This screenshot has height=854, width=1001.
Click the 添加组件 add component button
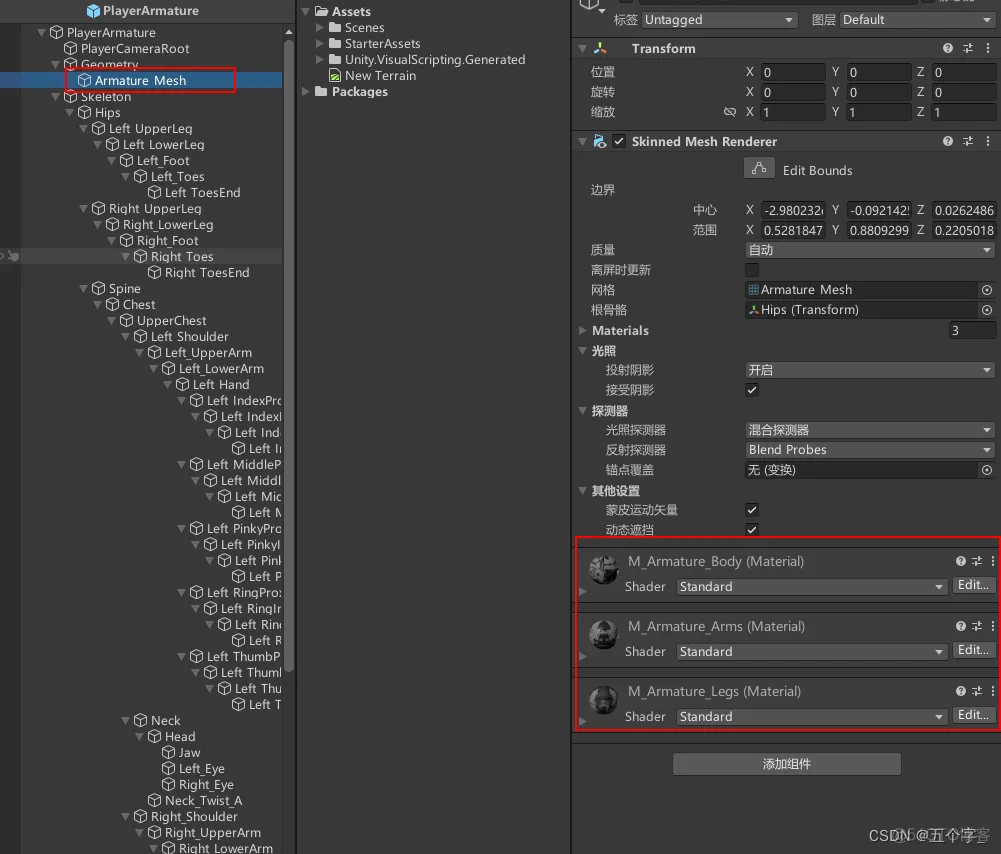786,764
